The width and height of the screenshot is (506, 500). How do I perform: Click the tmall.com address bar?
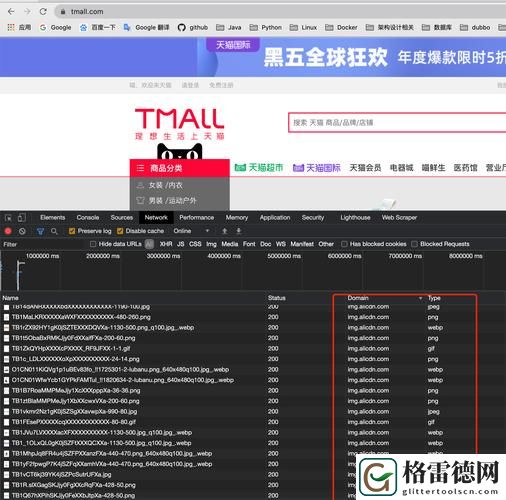(x=280, y=12)
